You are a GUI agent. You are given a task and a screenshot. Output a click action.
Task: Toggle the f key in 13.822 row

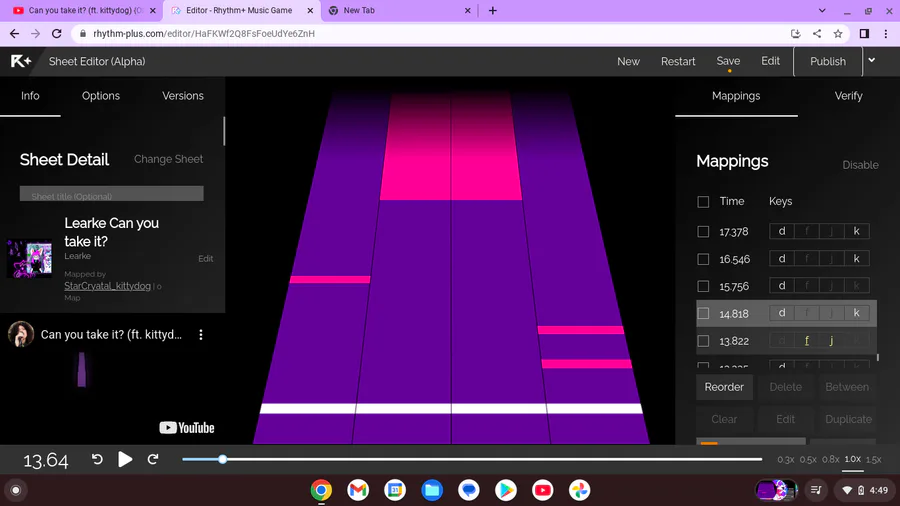coord(806,341)
